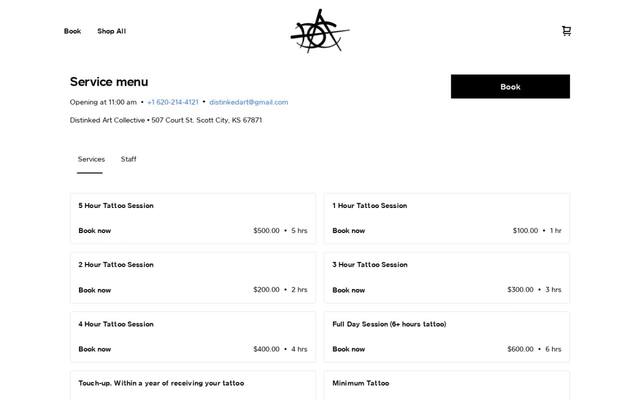Image resolution: width=640 pixels, height=400 pixels.
Task: Open the Book navigation link
Action: [x=72, y=31]
